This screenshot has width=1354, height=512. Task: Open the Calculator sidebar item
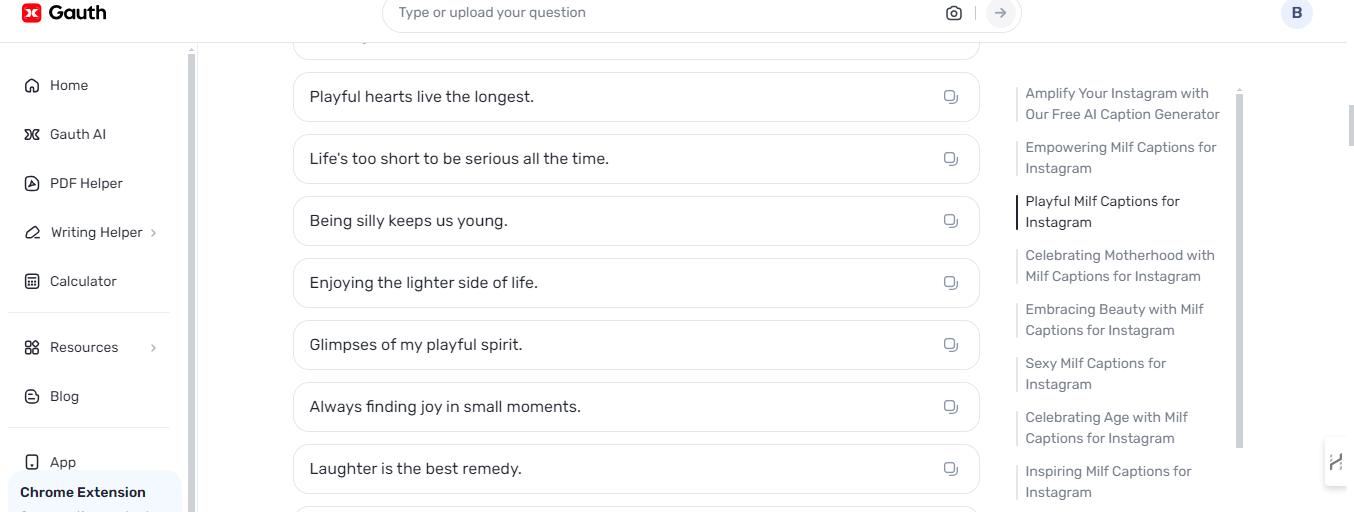pos(83,282)
